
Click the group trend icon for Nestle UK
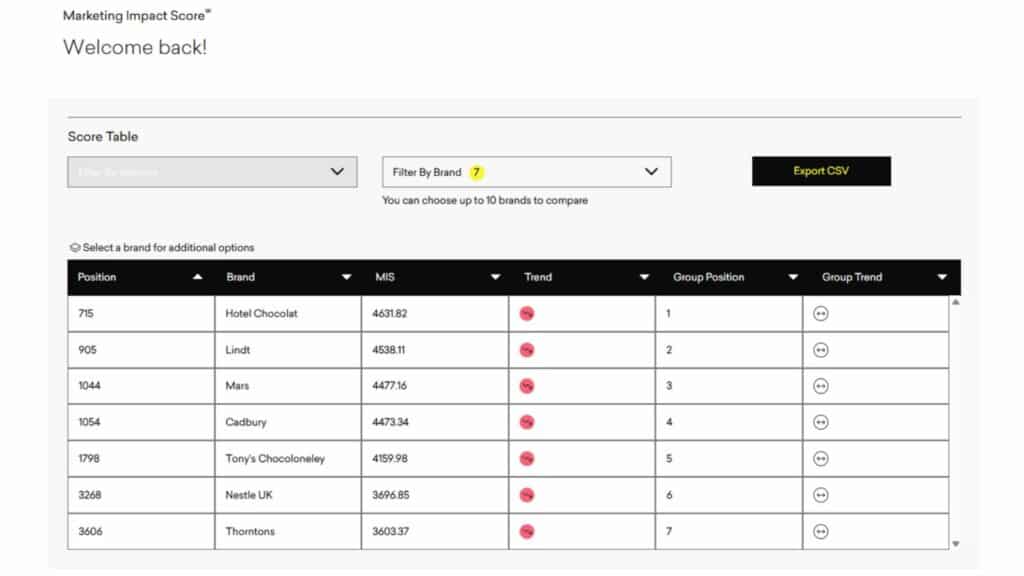click(x=821, y=495)
